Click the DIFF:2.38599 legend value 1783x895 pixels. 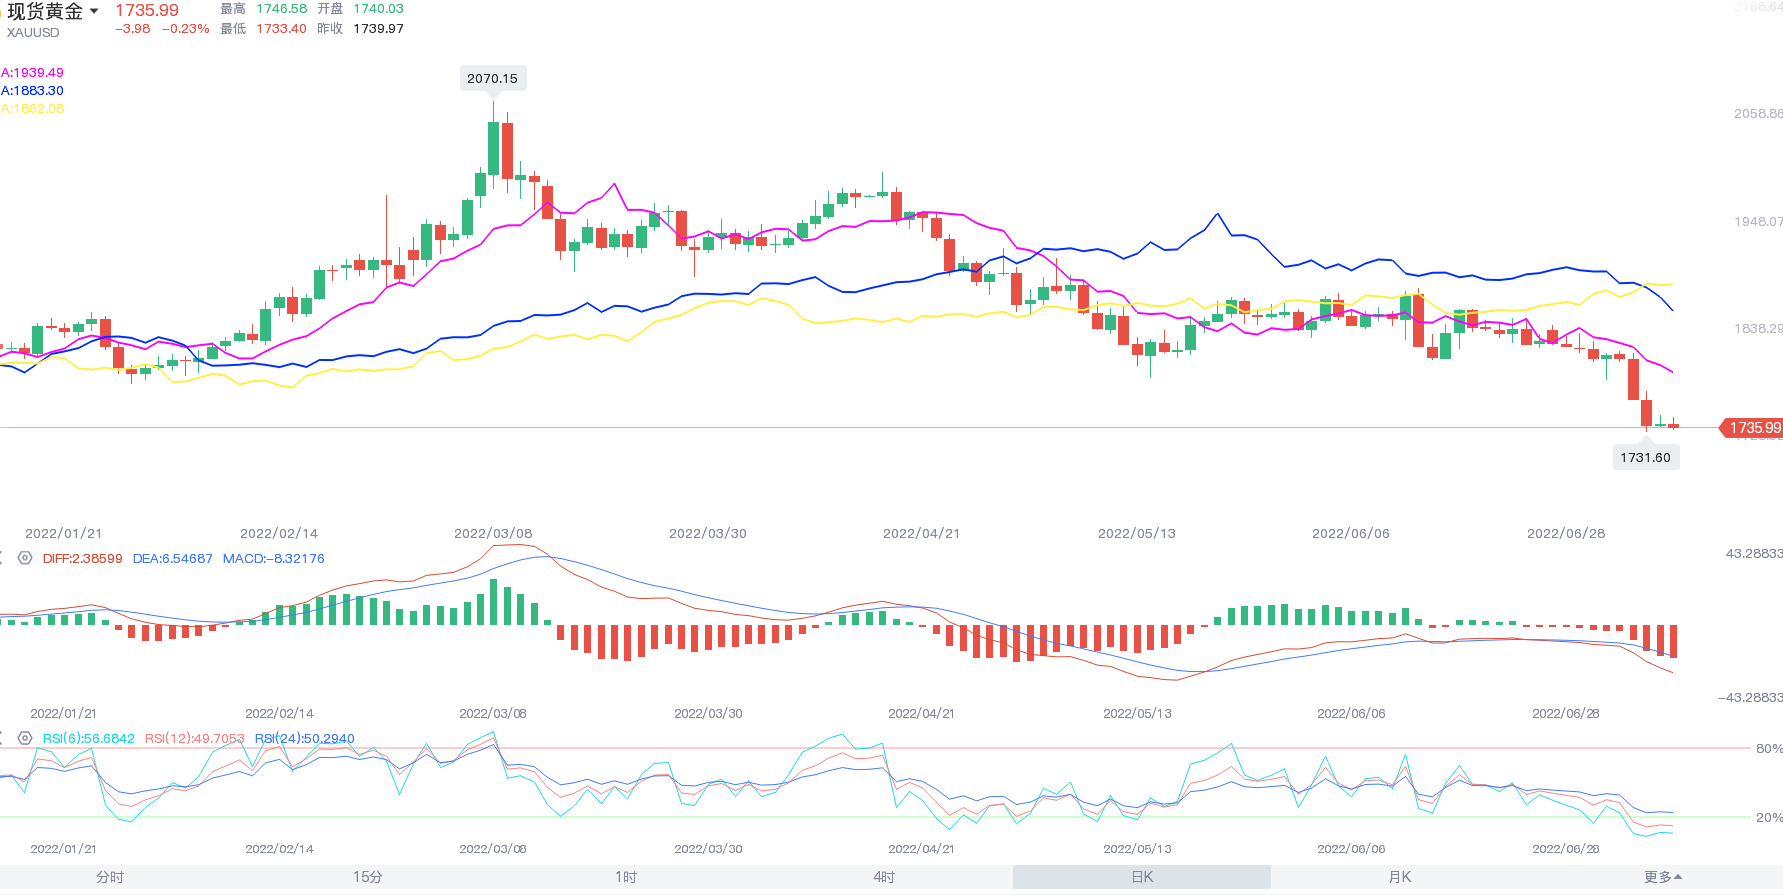(x=82, y=559)
